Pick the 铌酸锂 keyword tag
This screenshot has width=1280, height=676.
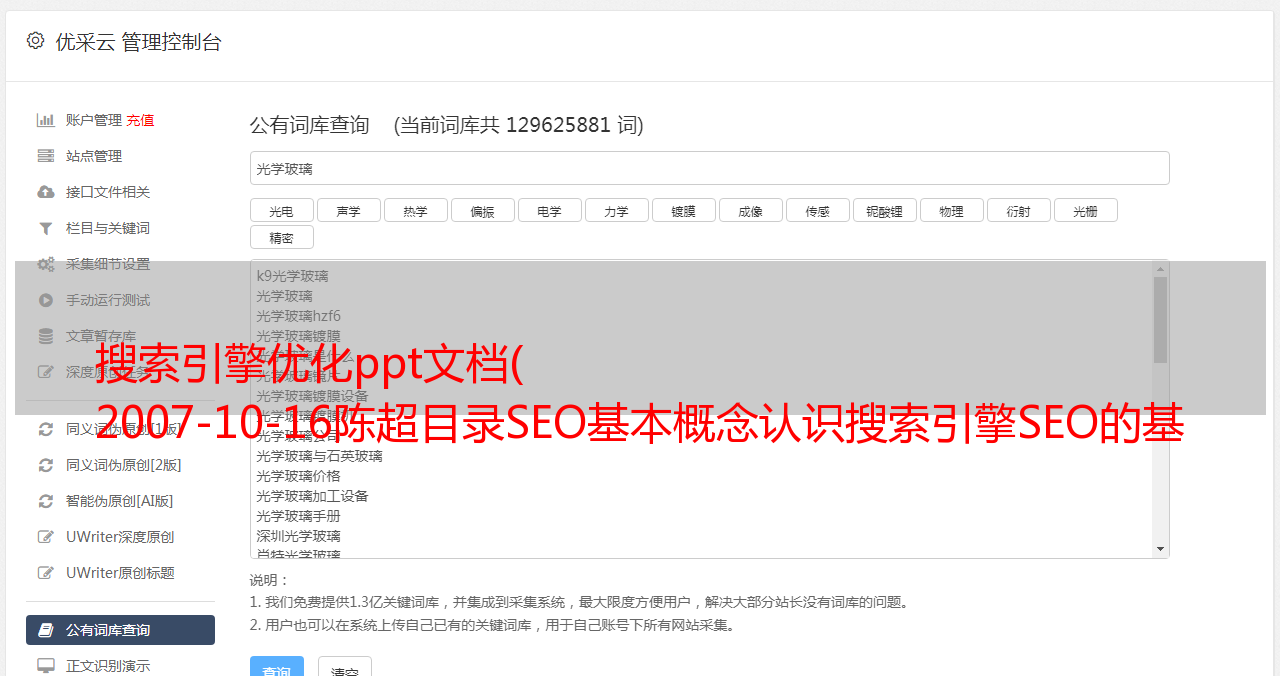(884, 210)
